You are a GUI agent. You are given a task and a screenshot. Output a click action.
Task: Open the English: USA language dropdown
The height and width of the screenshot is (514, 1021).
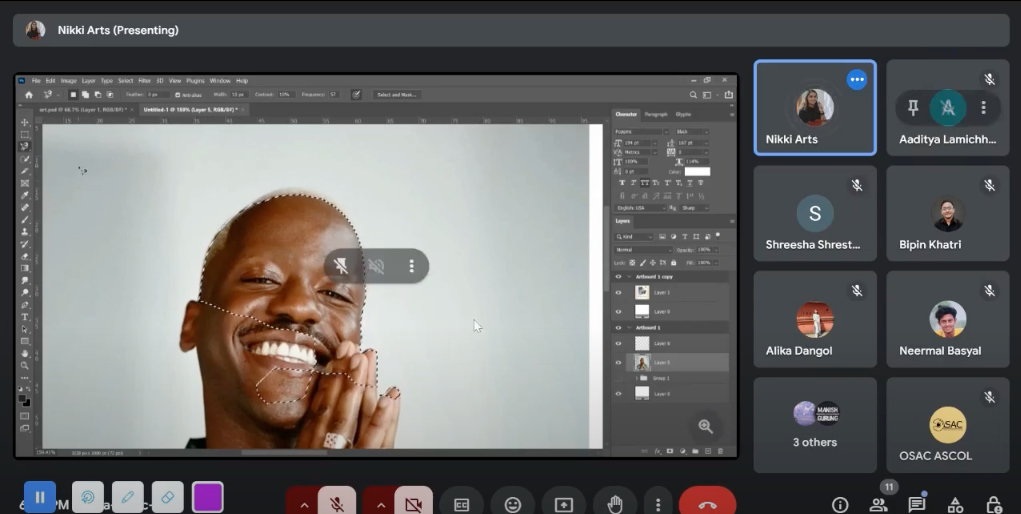coord(641,208)
